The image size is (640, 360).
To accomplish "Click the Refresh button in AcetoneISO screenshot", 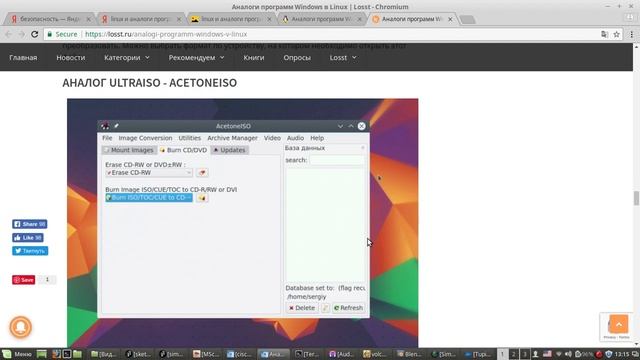I will point(348,308).
